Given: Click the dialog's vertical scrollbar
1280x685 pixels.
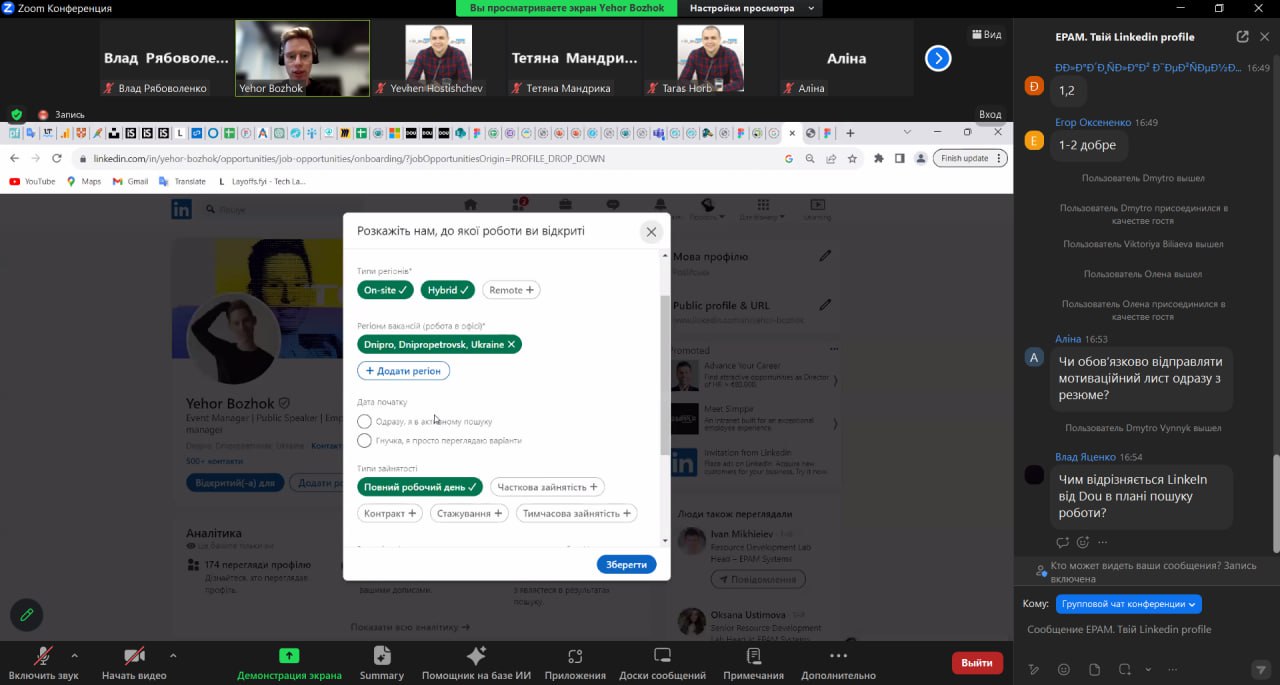Looking at the screenshot, I should click(664, 375).
